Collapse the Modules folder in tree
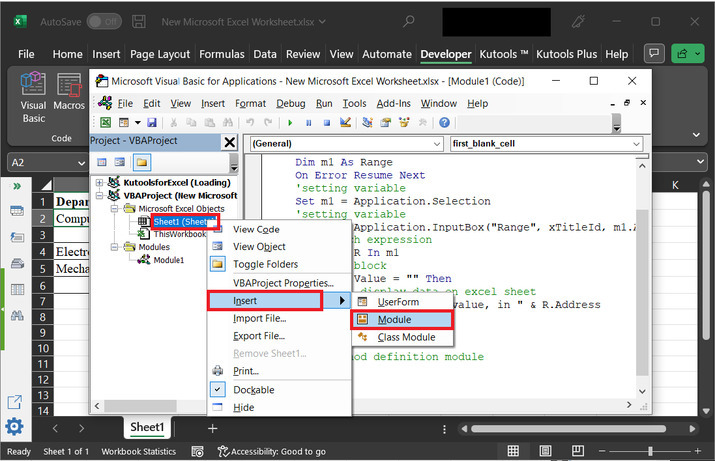 115,247
